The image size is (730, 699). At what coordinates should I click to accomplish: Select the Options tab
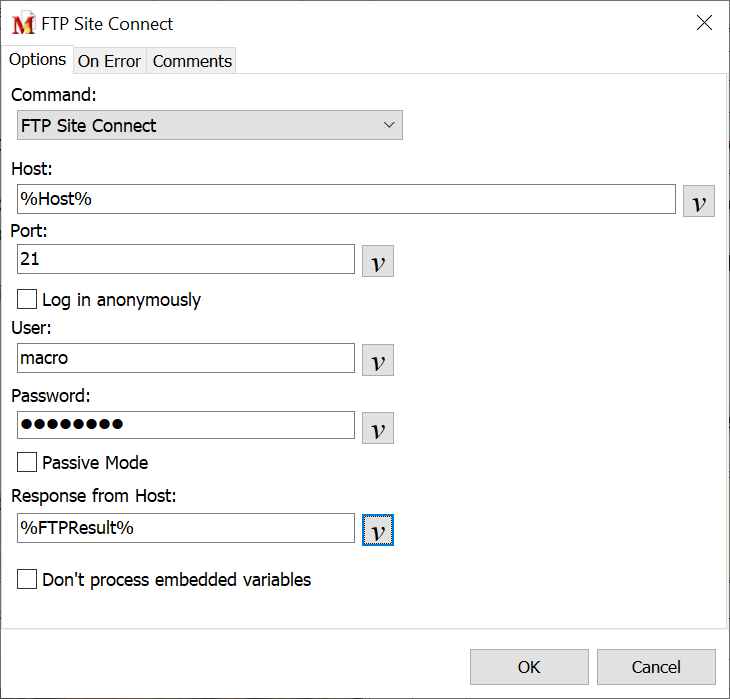tap(37, 60)
